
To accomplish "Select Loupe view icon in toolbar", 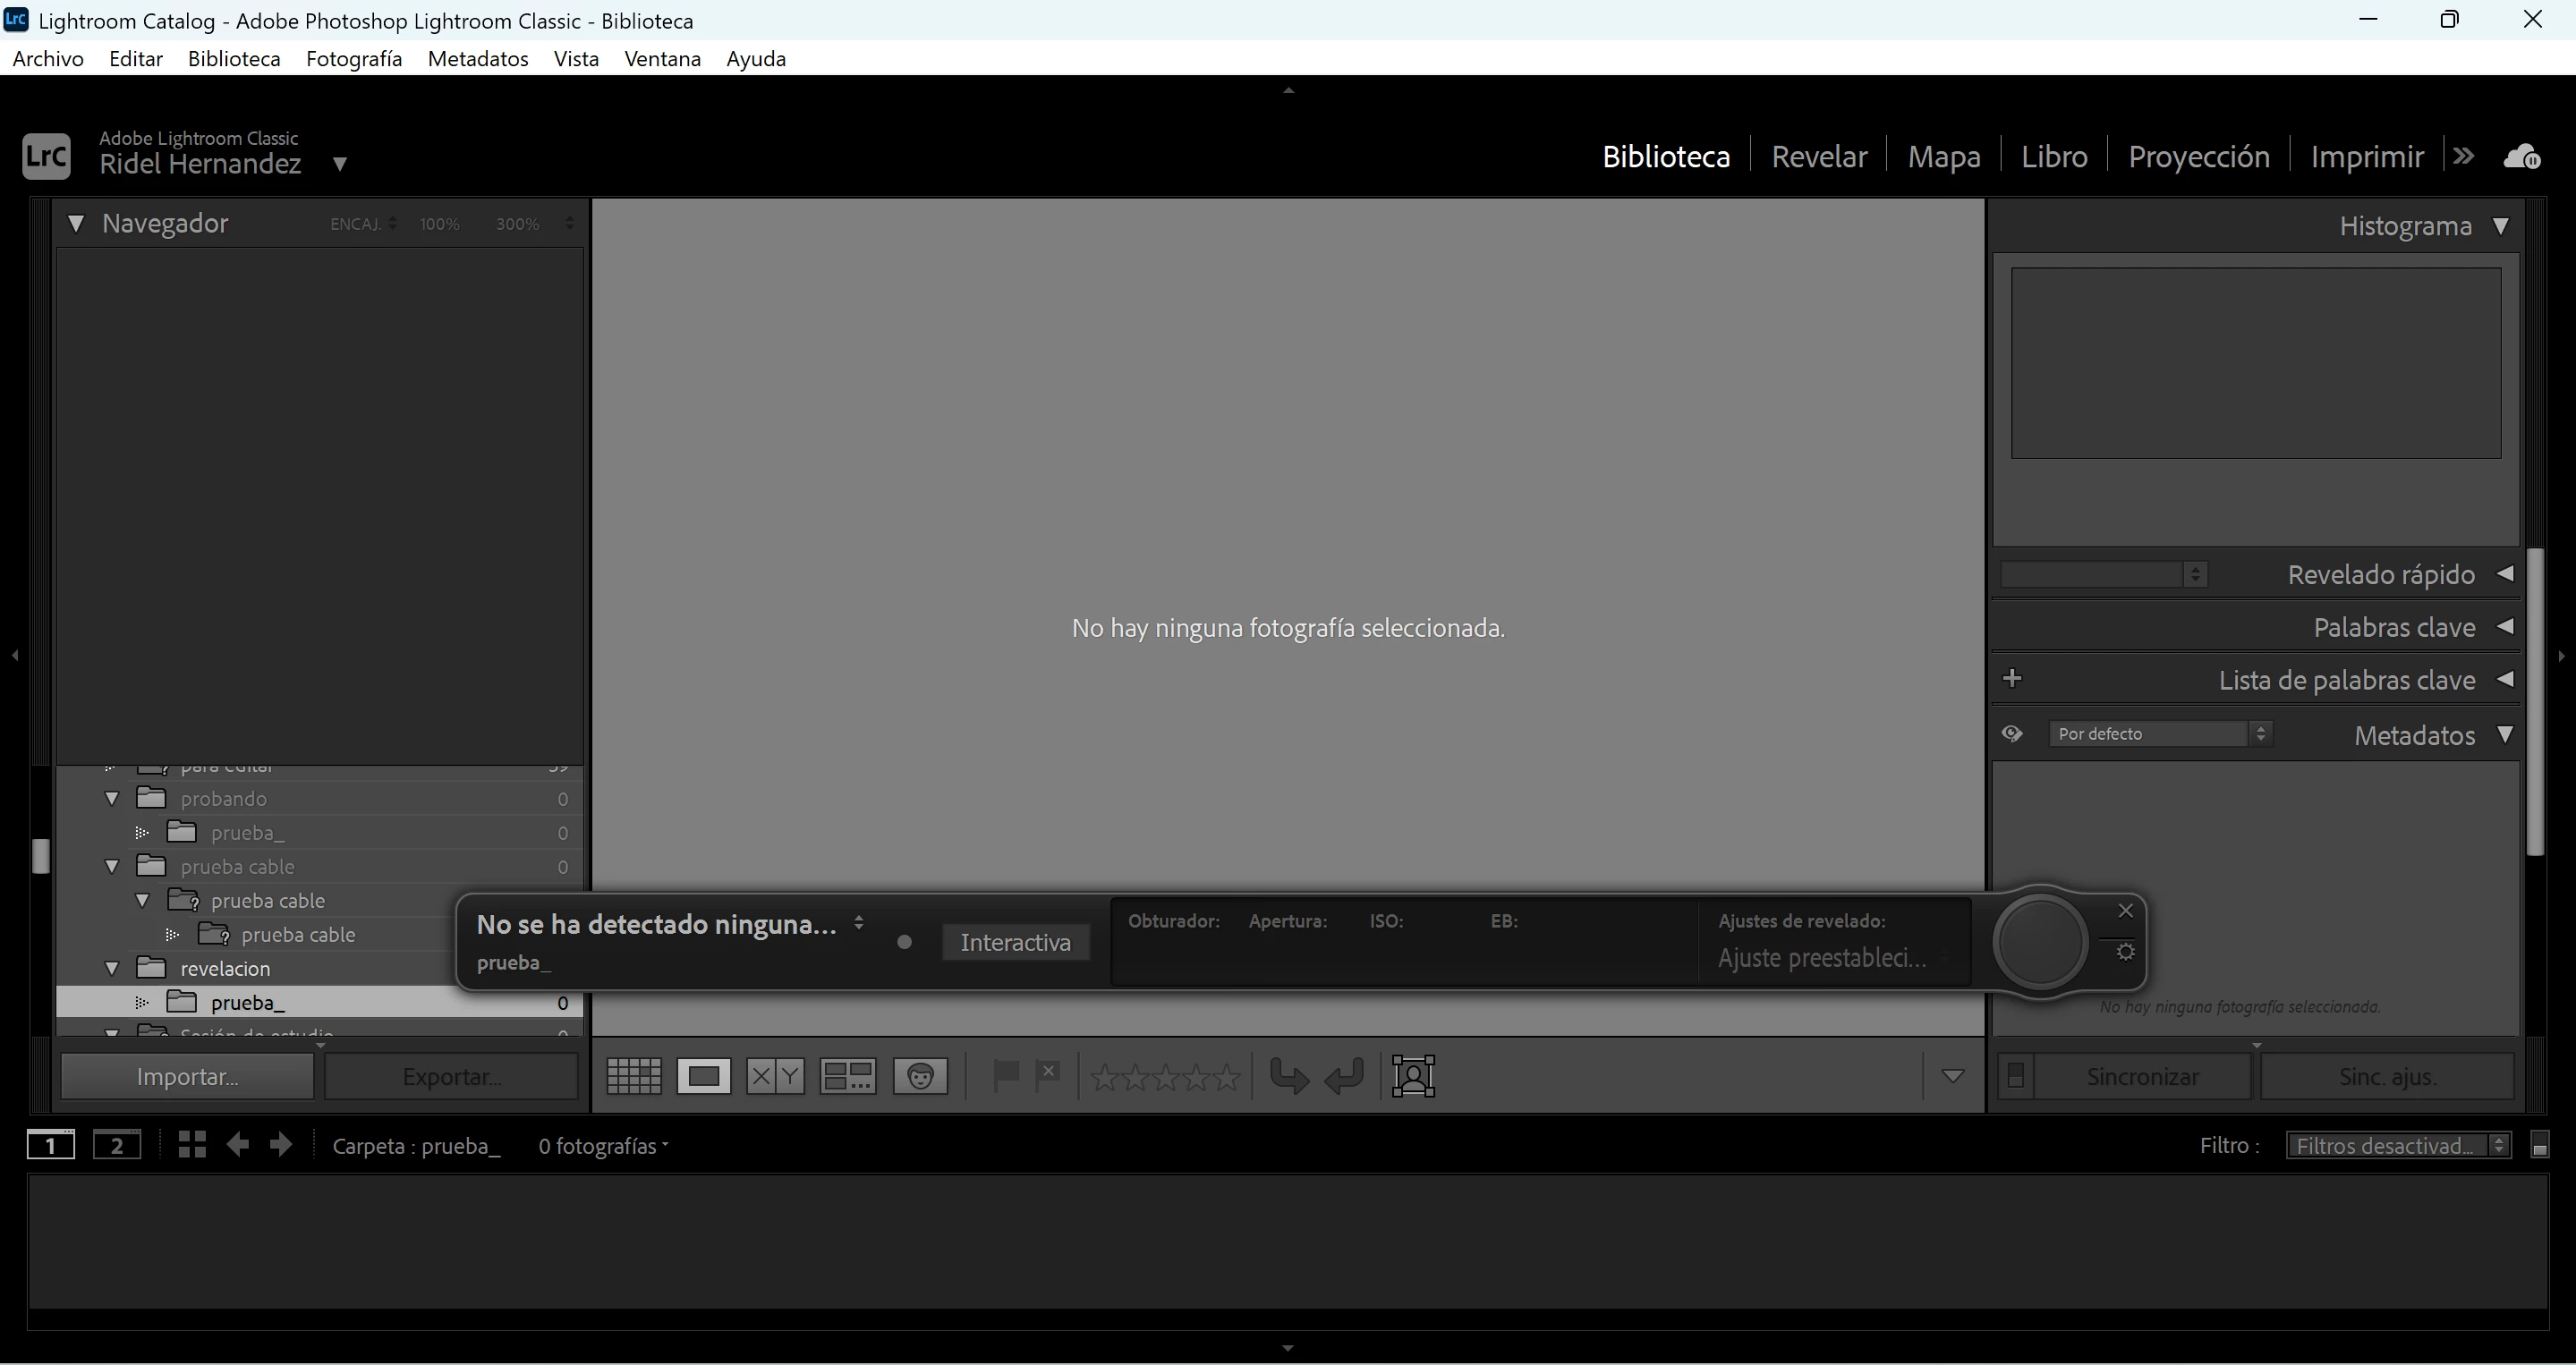I will 703,1076.
